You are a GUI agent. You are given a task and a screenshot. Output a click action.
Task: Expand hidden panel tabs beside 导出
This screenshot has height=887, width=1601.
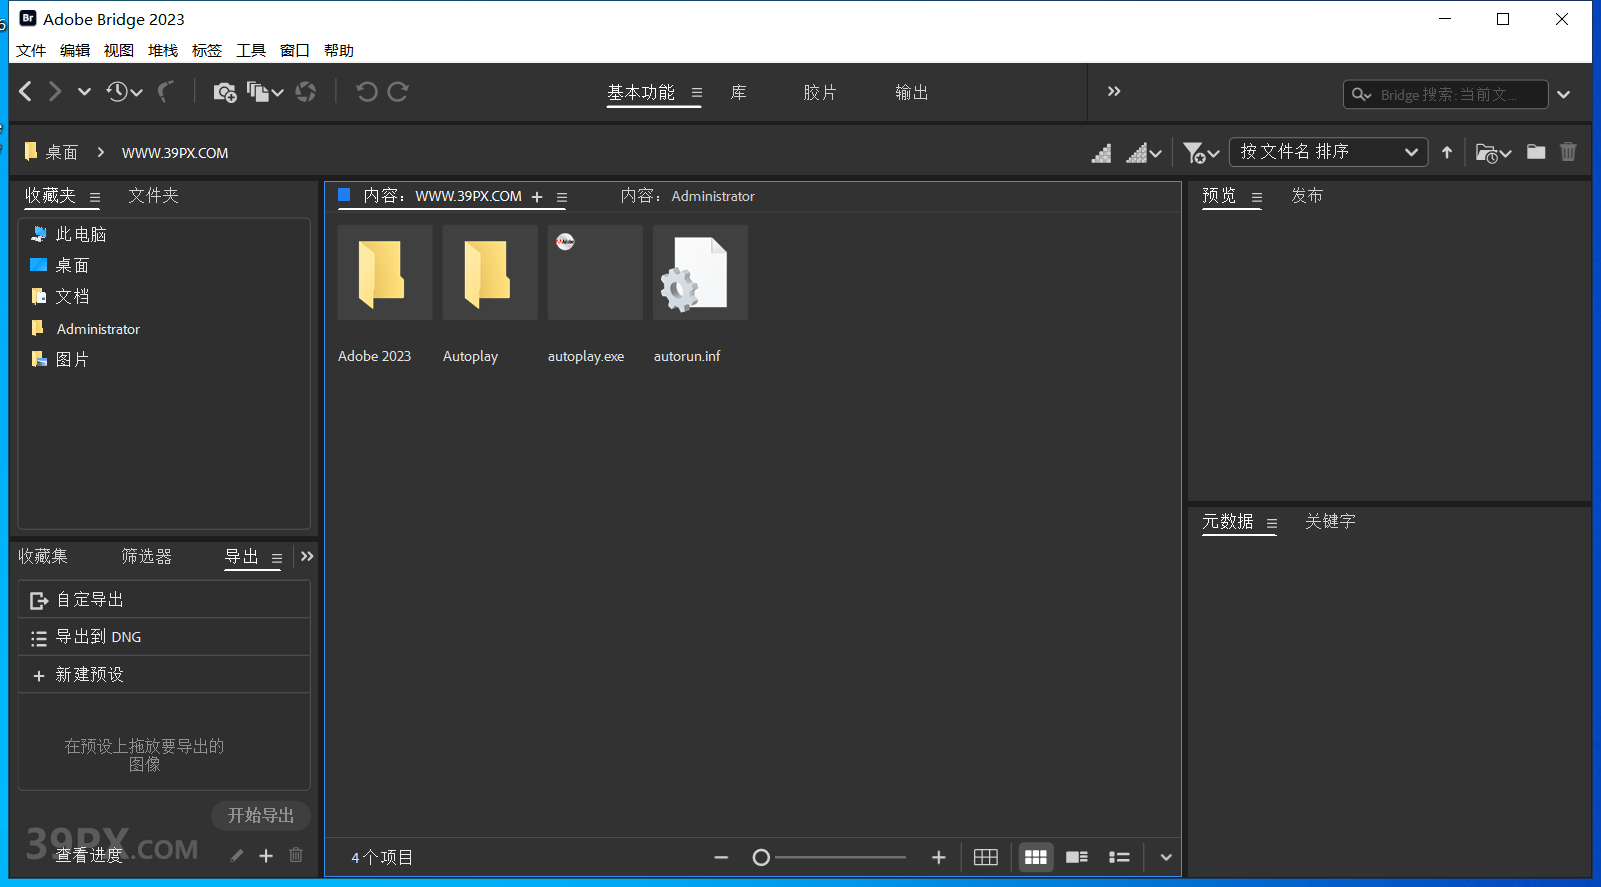307,556
